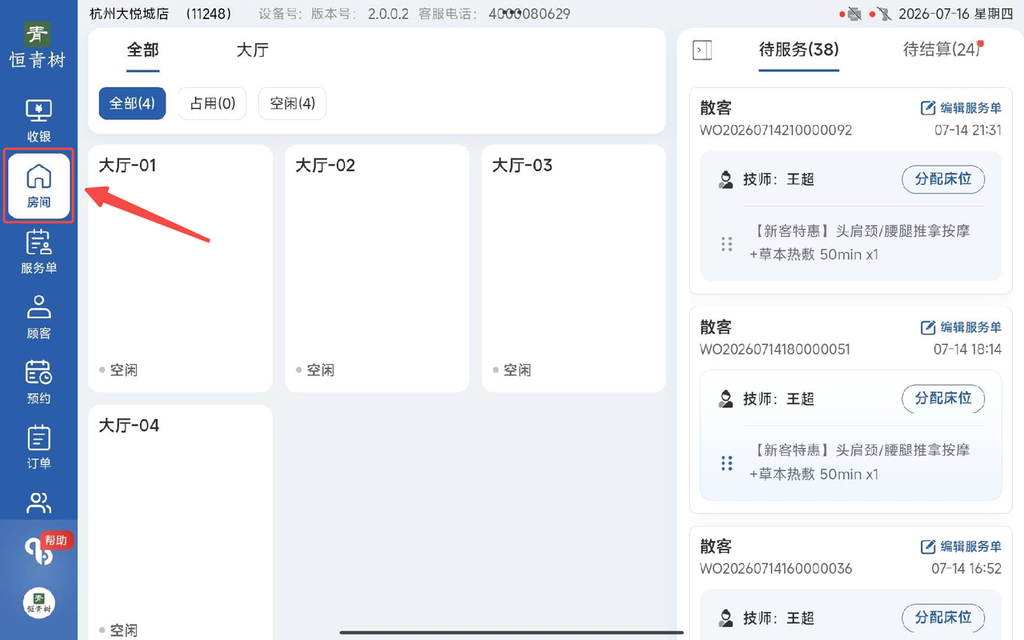Edit service order WO20260714210000092
The width and height of the screenshot is (1024, 640).
(961, 108)
